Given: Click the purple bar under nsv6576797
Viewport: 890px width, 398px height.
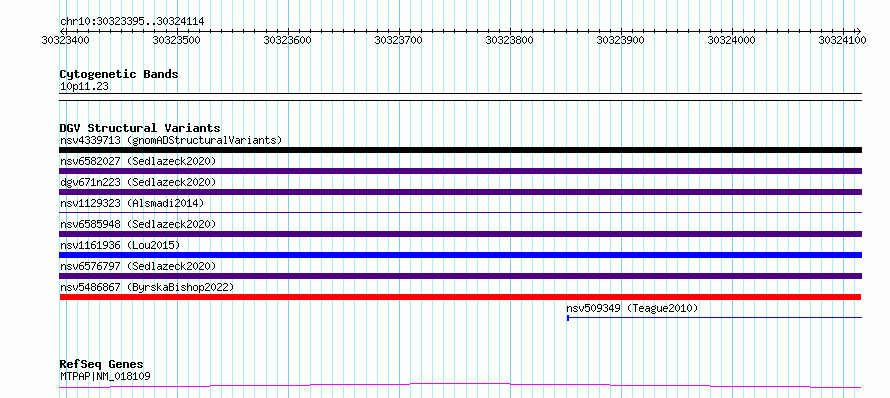Looking at the screenshot, I should (460, 276).
